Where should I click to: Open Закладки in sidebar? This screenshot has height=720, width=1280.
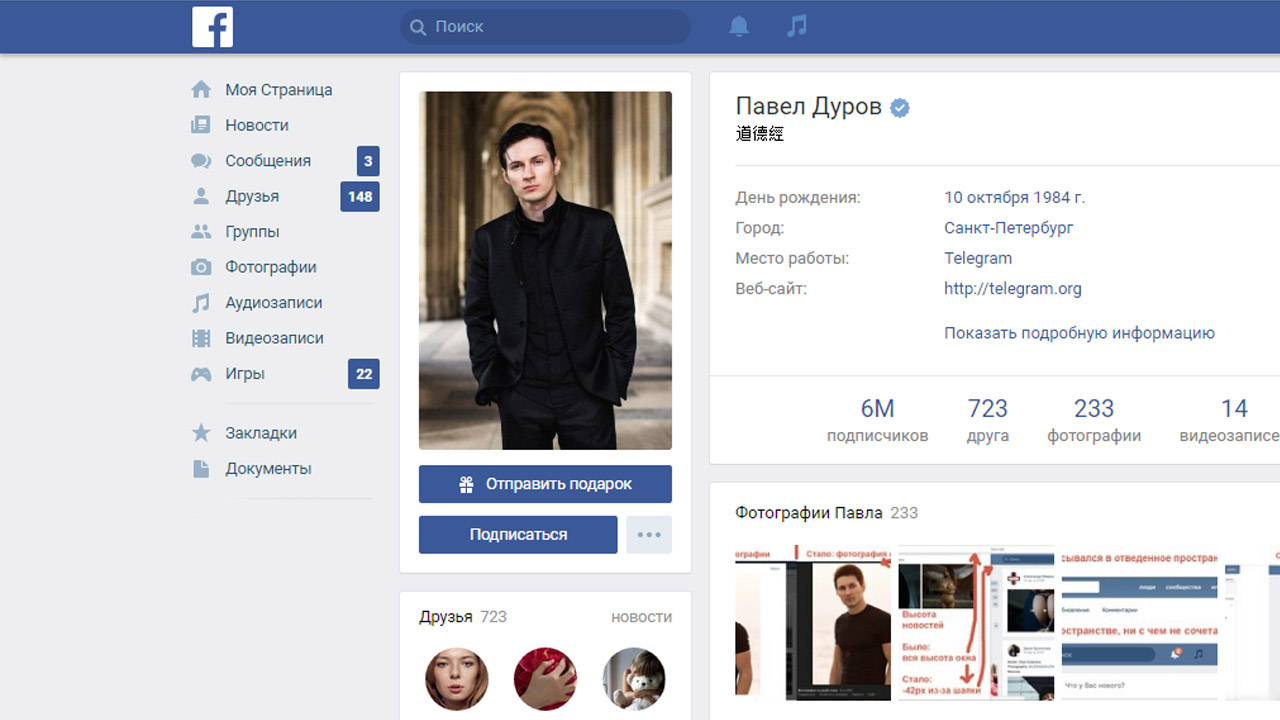261,433
